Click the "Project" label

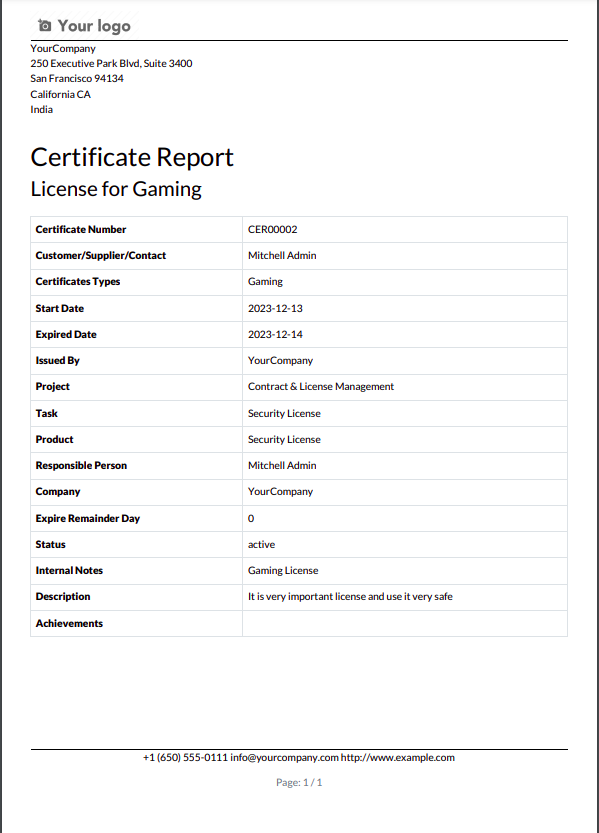53,387
